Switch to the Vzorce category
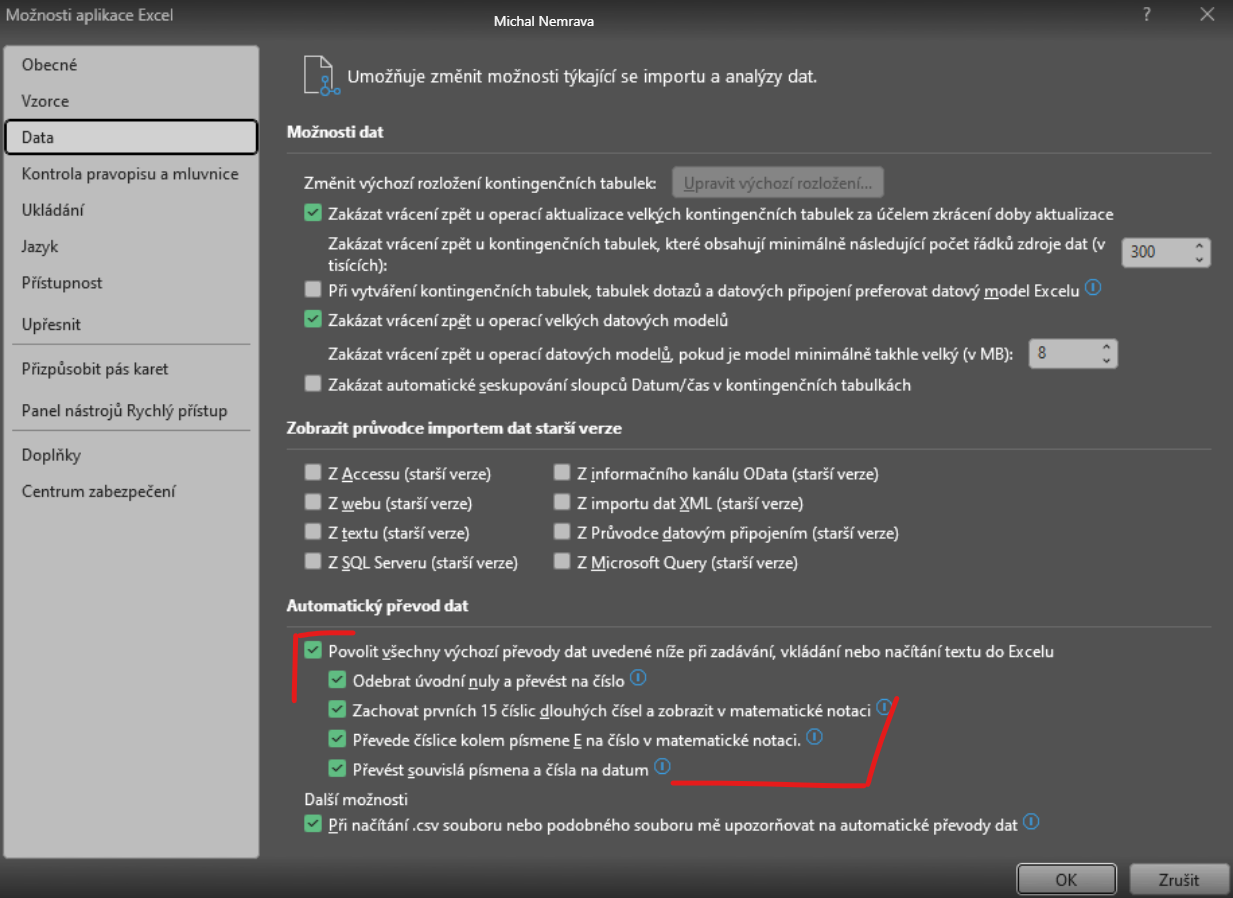Screen dimensions: 1233x898 131,101
